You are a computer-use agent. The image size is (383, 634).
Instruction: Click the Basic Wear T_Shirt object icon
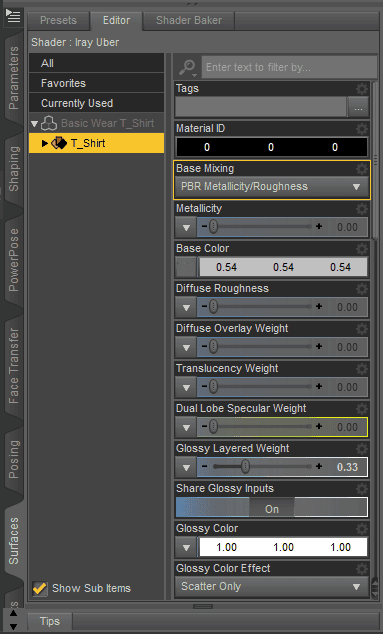coord(49,123)
